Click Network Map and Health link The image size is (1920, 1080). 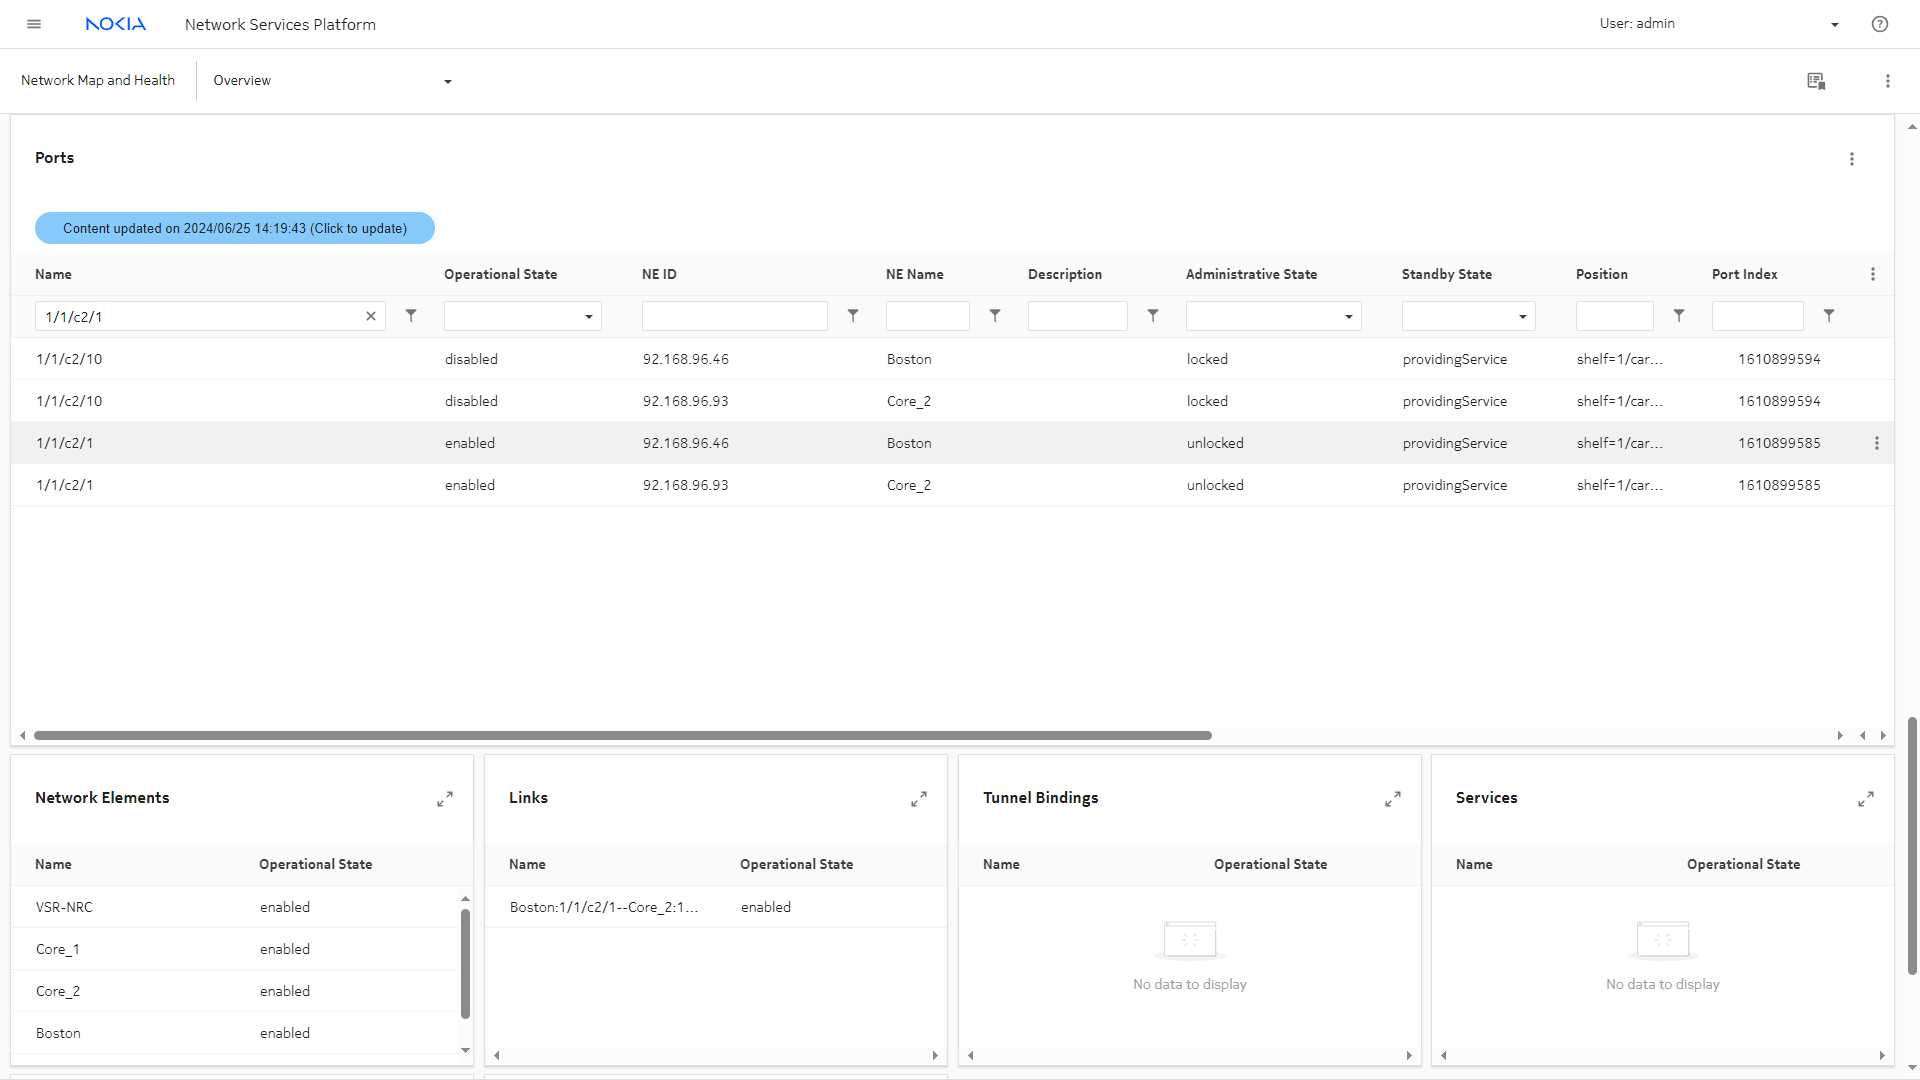98,81
